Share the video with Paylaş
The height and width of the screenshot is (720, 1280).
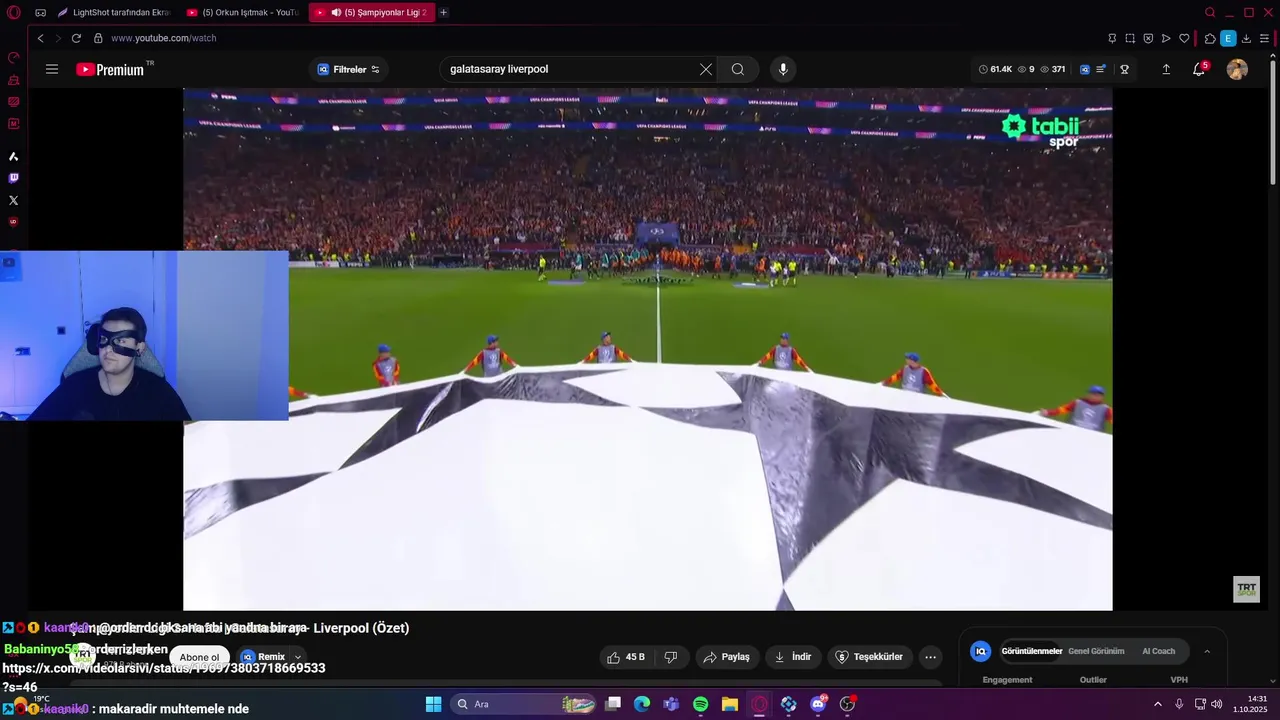(727, 657)
